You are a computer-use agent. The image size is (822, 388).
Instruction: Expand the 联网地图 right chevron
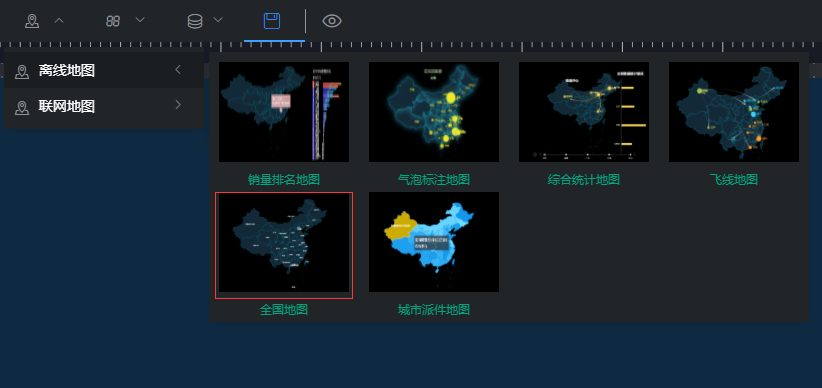178,105
